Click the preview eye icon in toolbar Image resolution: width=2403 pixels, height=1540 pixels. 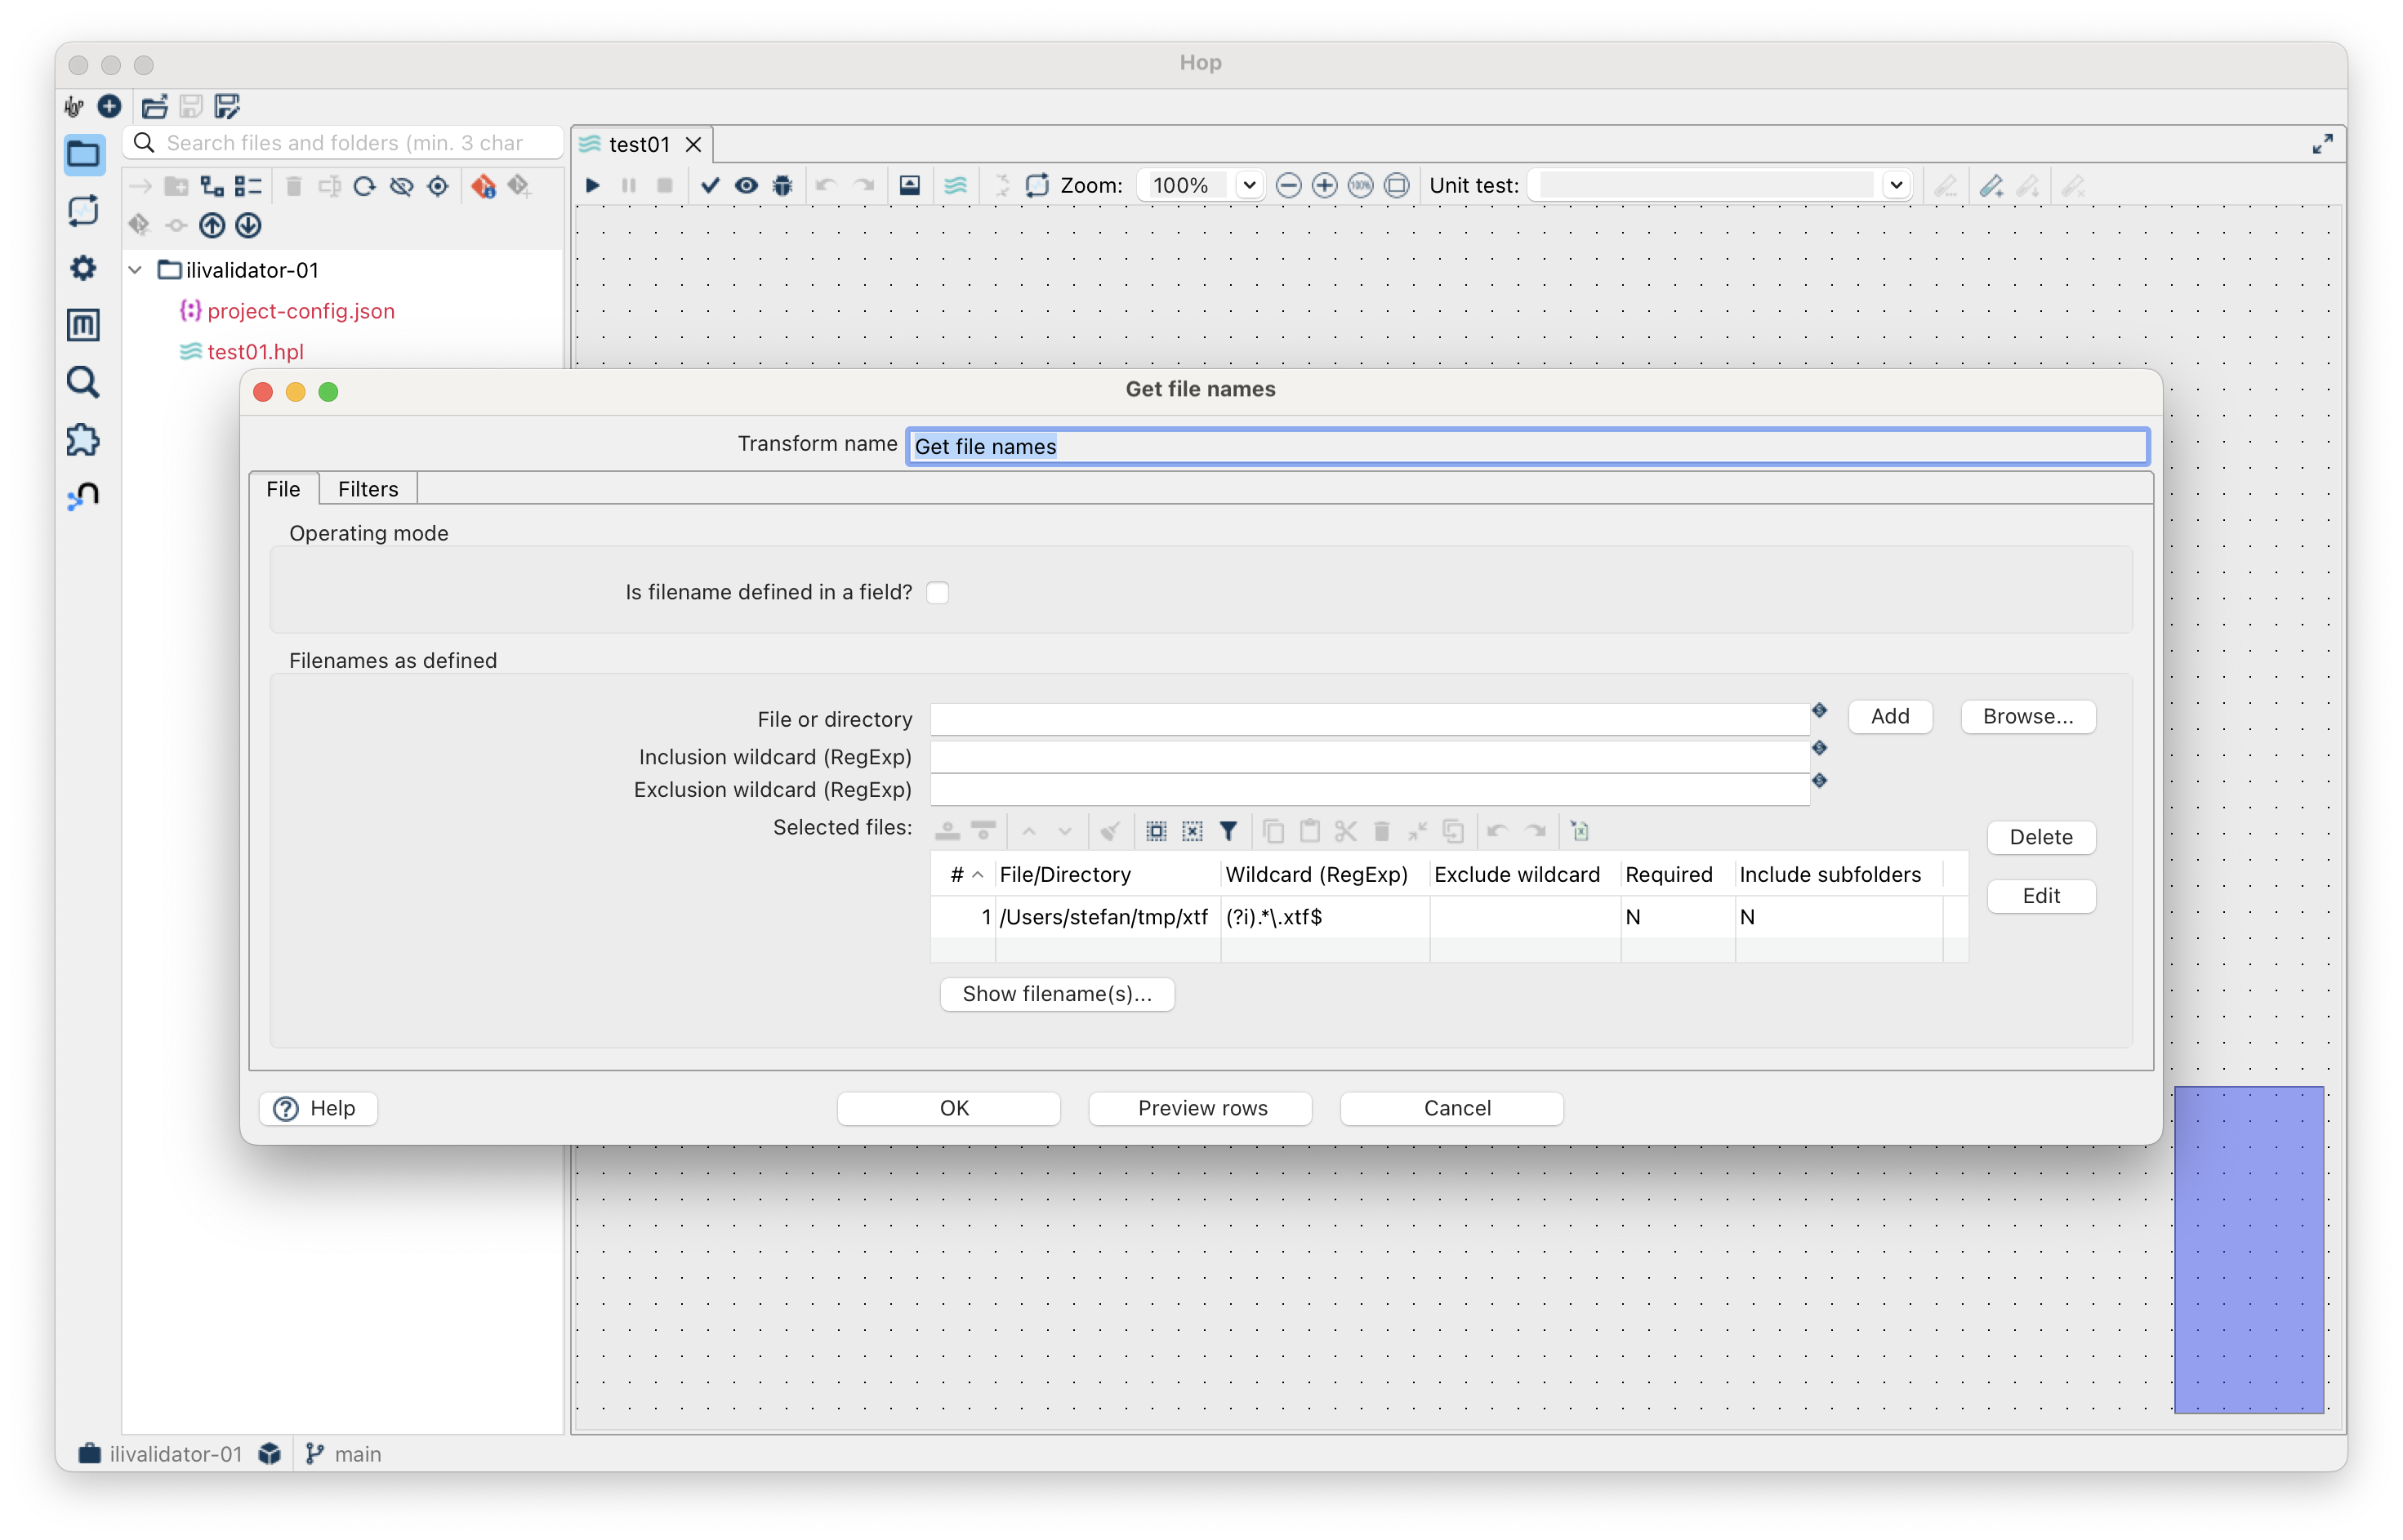(x=746, y=185)
